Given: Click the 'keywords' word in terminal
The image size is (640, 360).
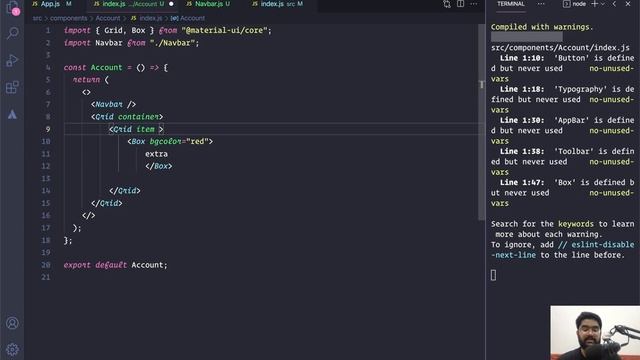Looking at the screenshot, I should click(x=576, y=224).
